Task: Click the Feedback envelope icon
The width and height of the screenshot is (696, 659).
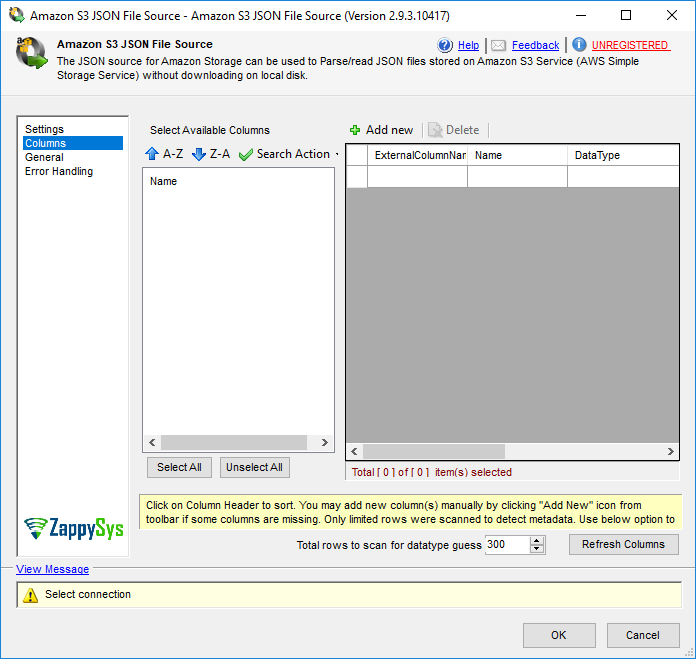Action: tap(498, 45)
